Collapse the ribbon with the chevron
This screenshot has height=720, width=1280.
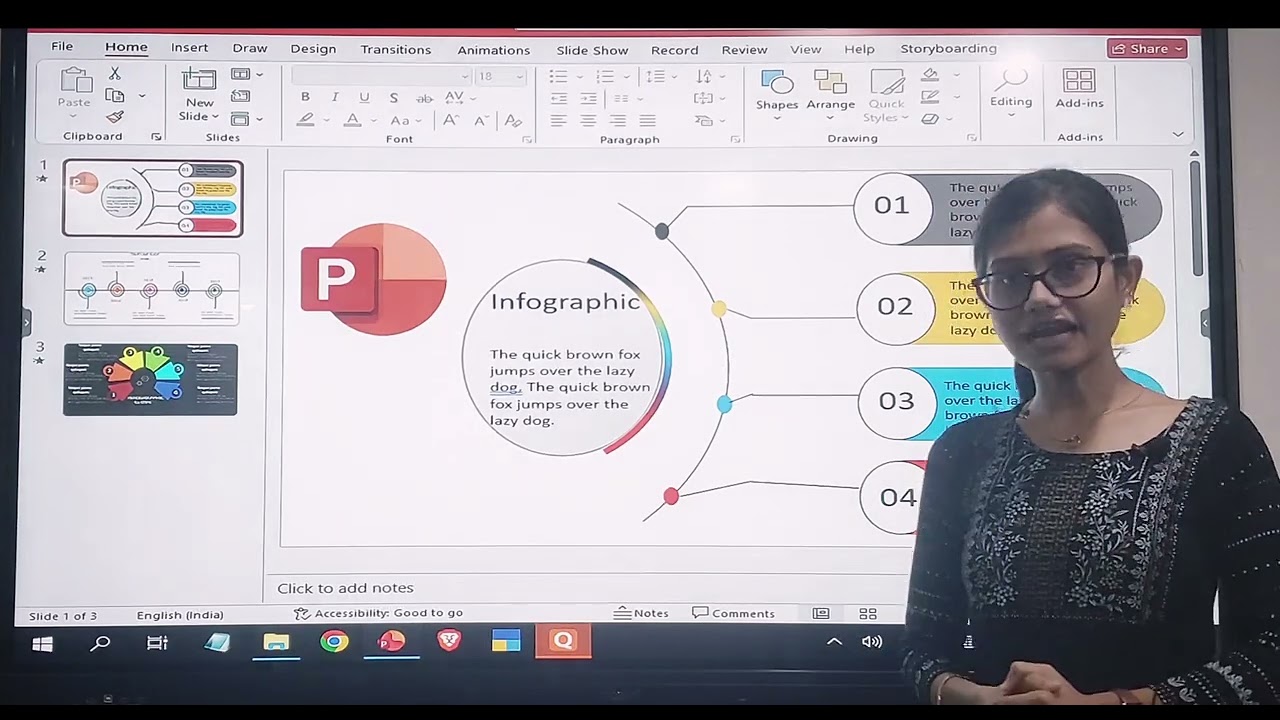[1178, 134]
